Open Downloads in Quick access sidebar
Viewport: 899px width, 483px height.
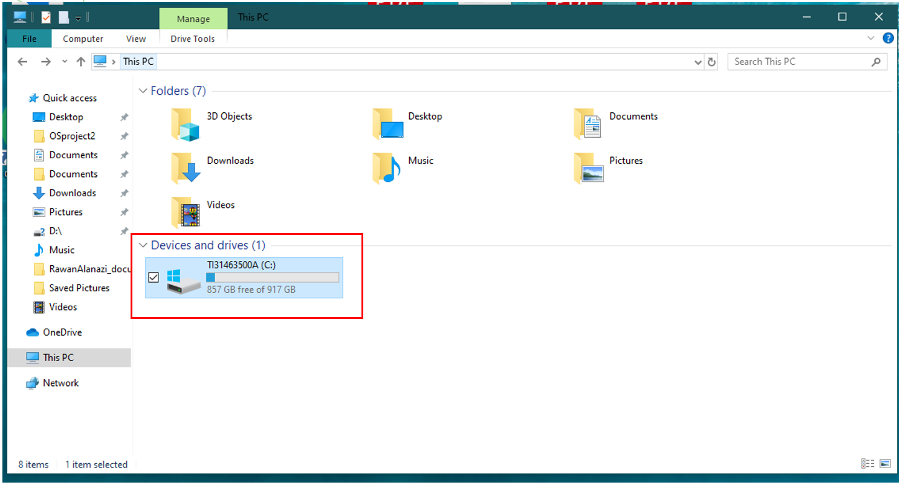[72, 193]
